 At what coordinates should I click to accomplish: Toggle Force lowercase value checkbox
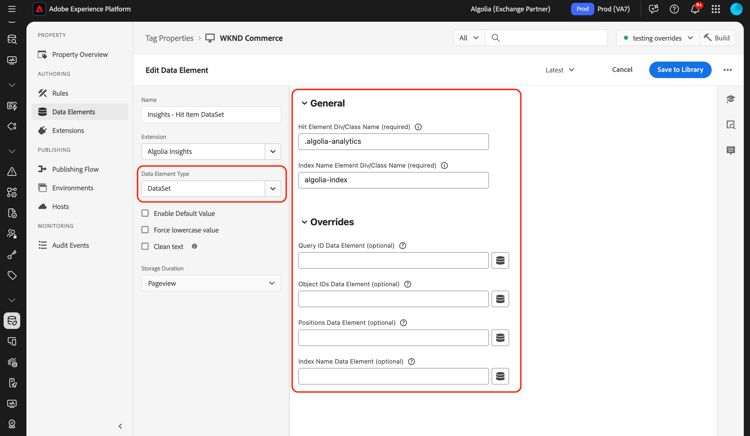146,230
